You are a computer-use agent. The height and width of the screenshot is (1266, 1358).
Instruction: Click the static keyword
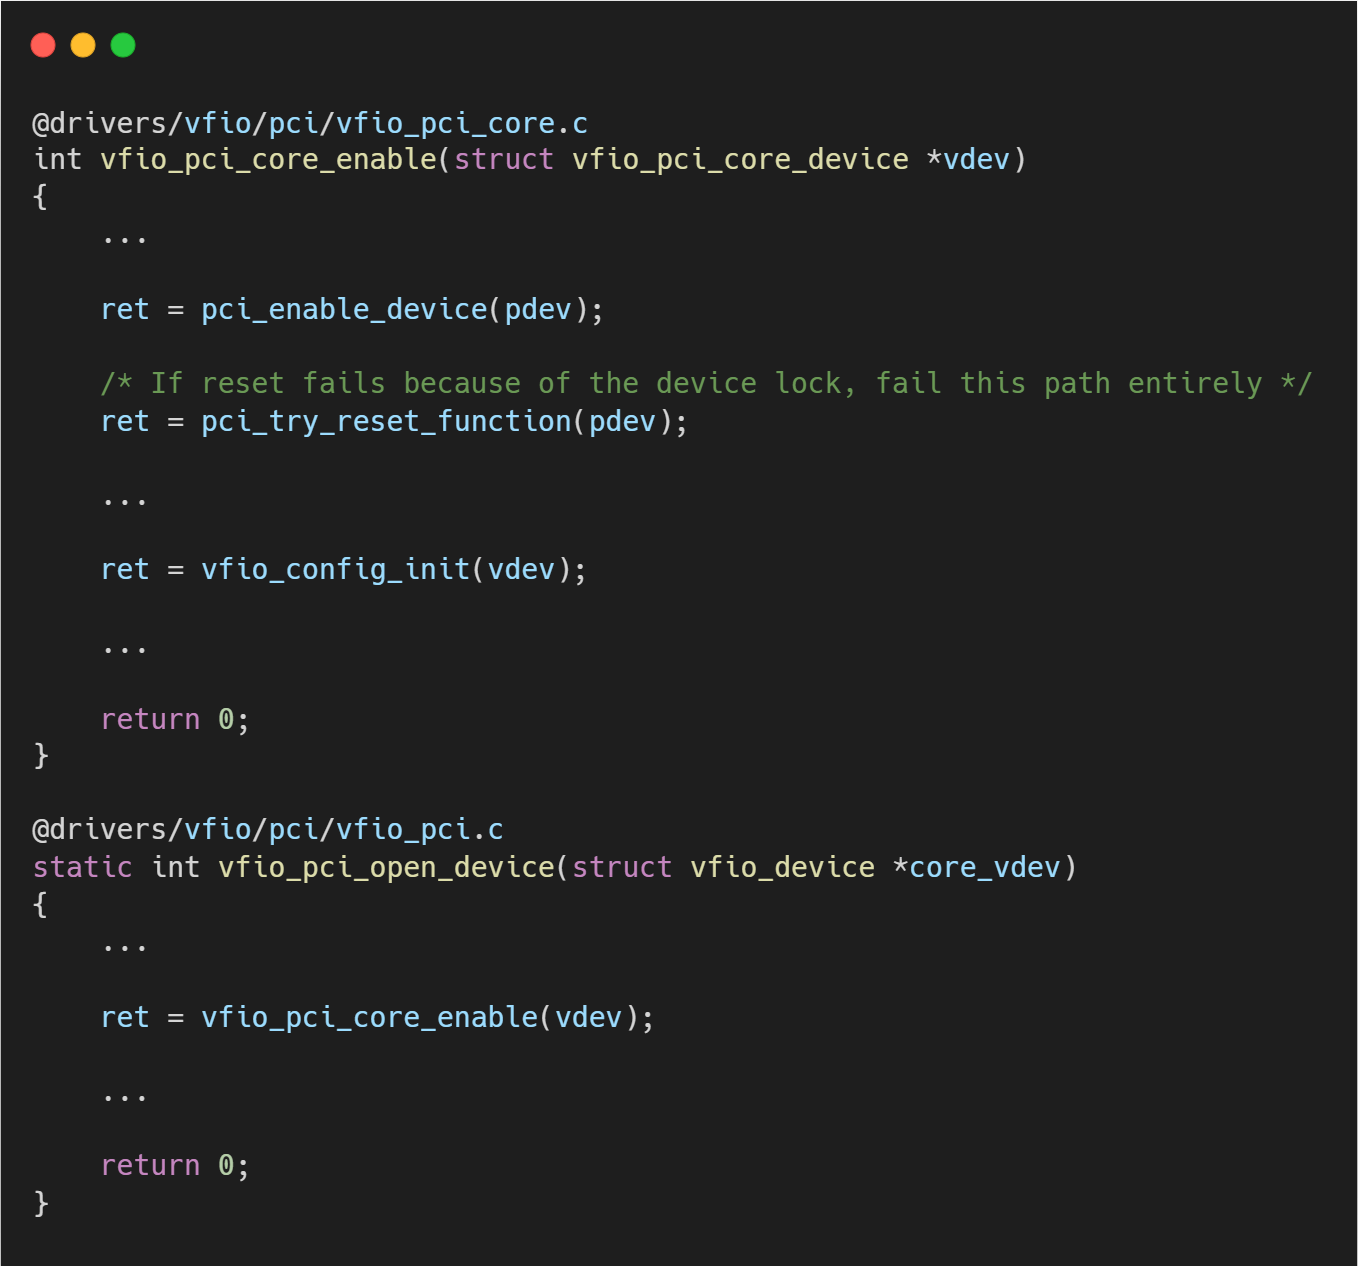pos(83,867)
